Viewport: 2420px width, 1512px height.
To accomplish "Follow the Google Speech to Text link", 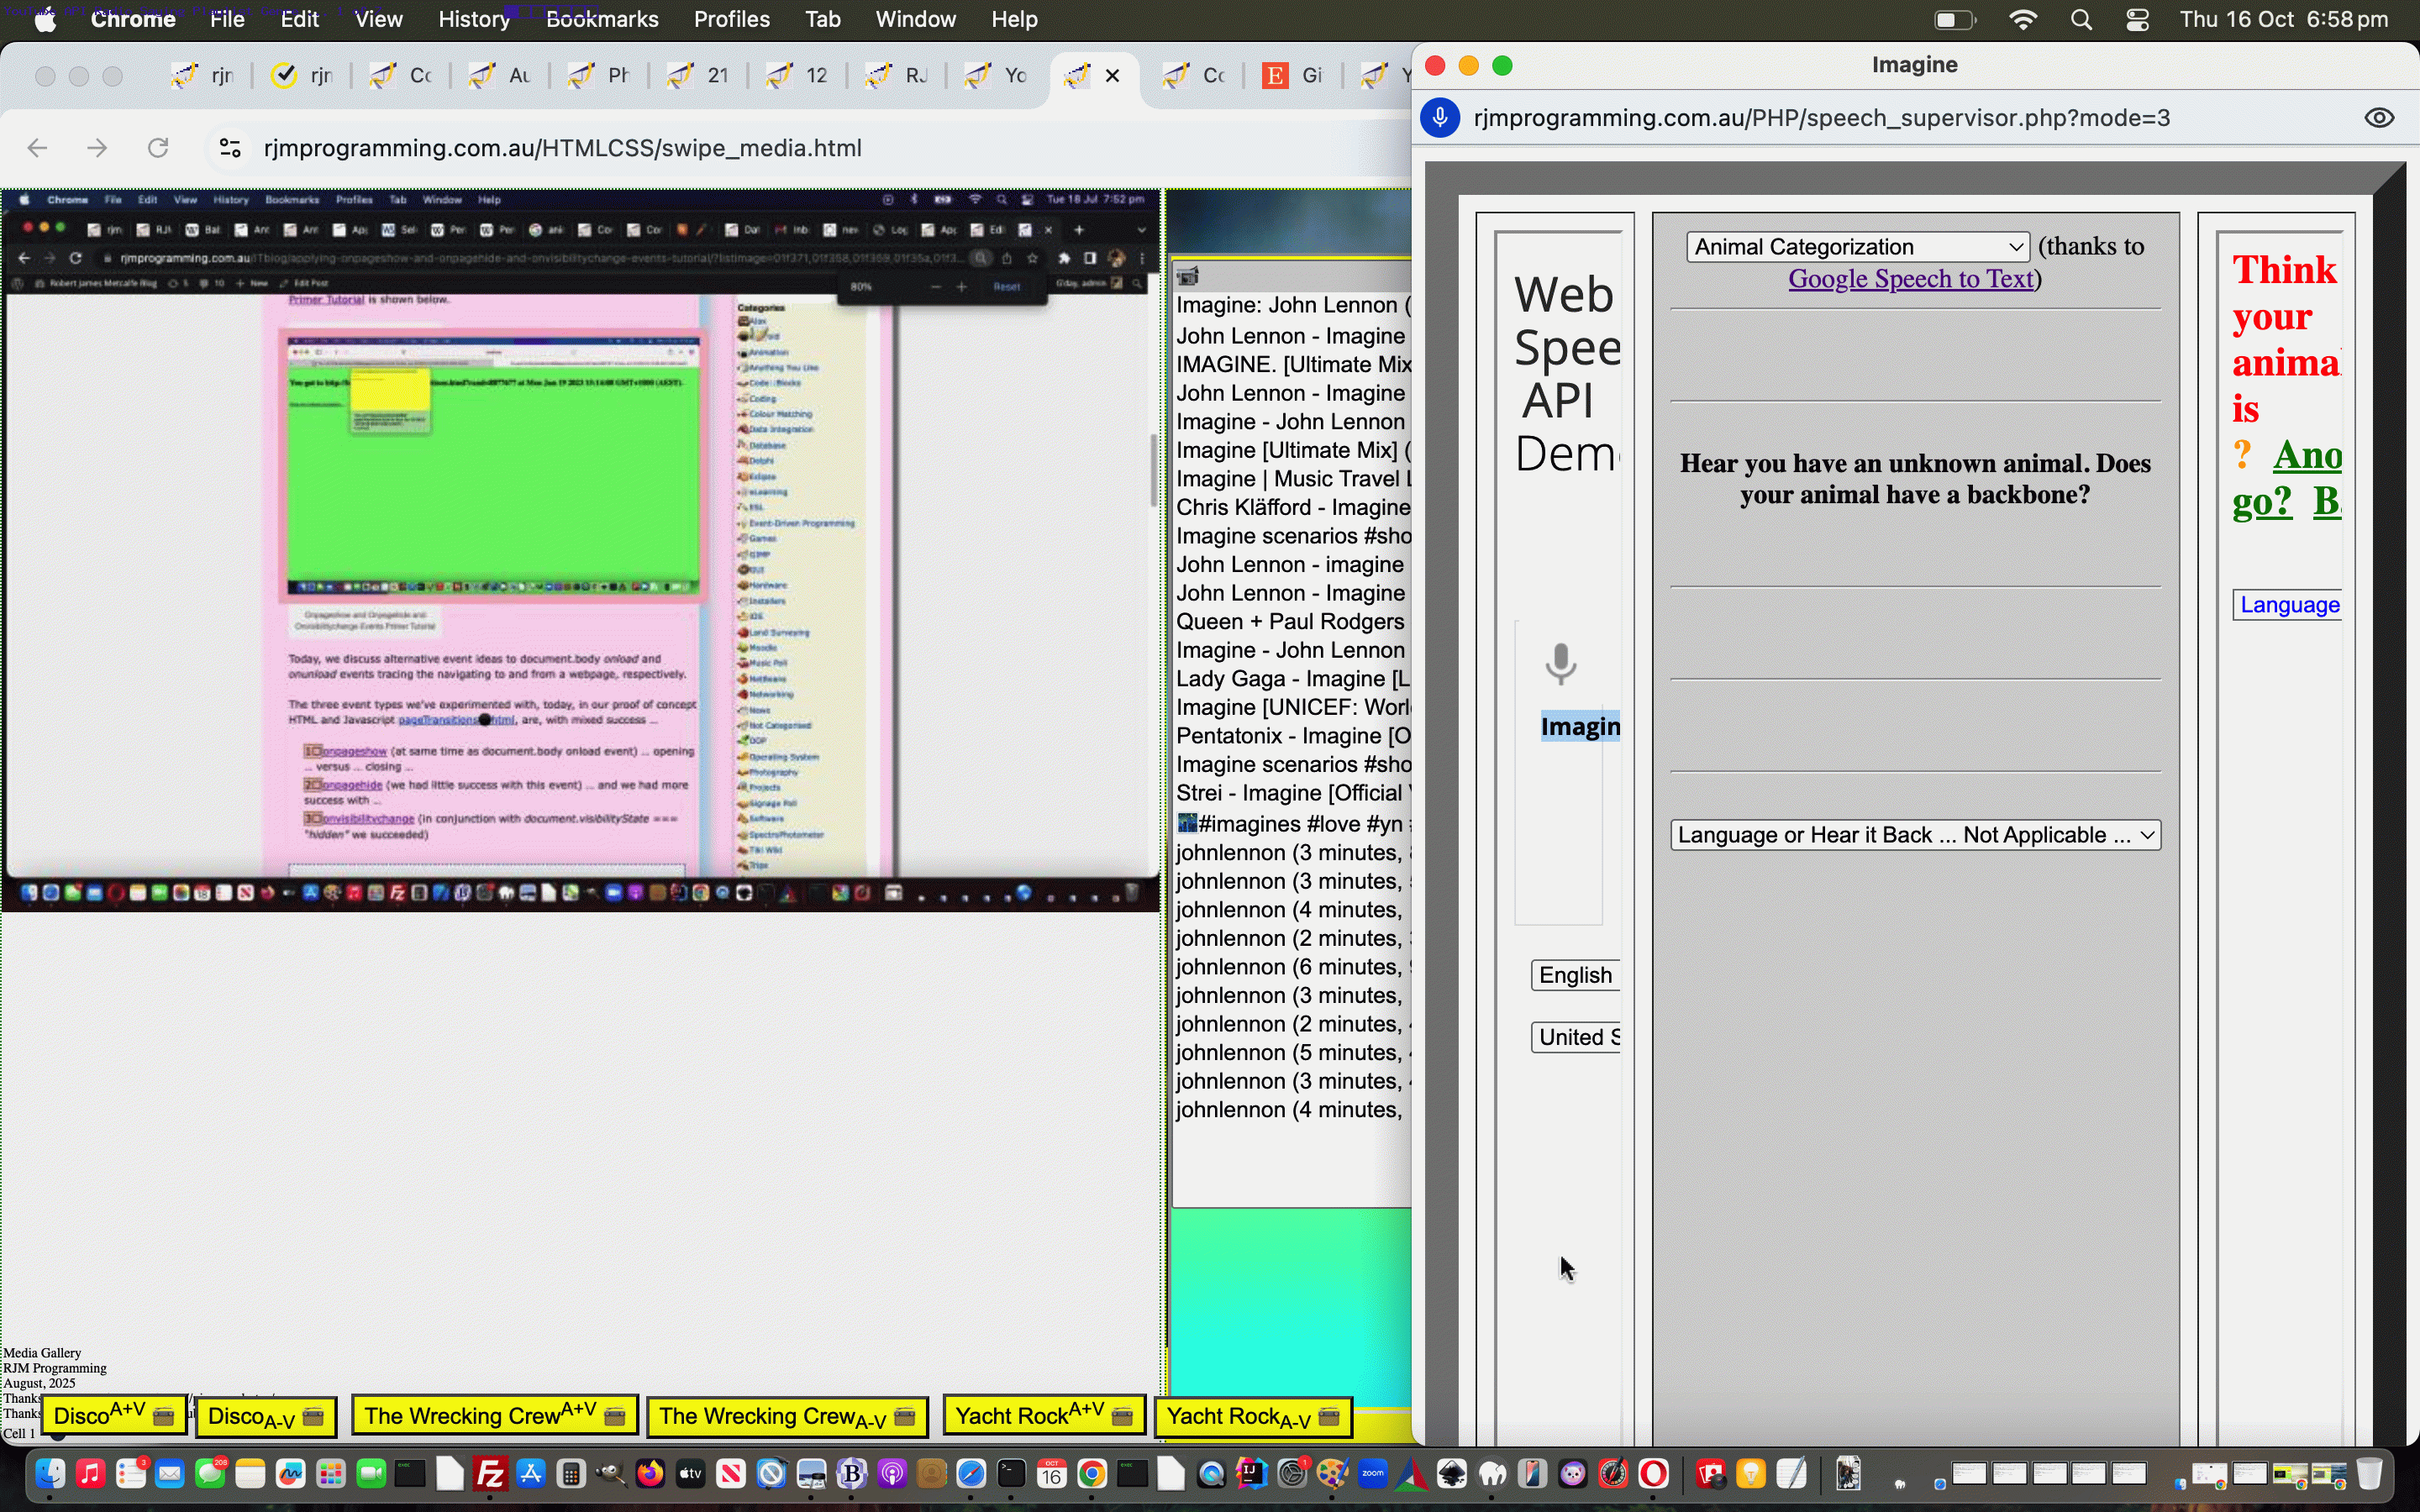I will [1910, 279].
